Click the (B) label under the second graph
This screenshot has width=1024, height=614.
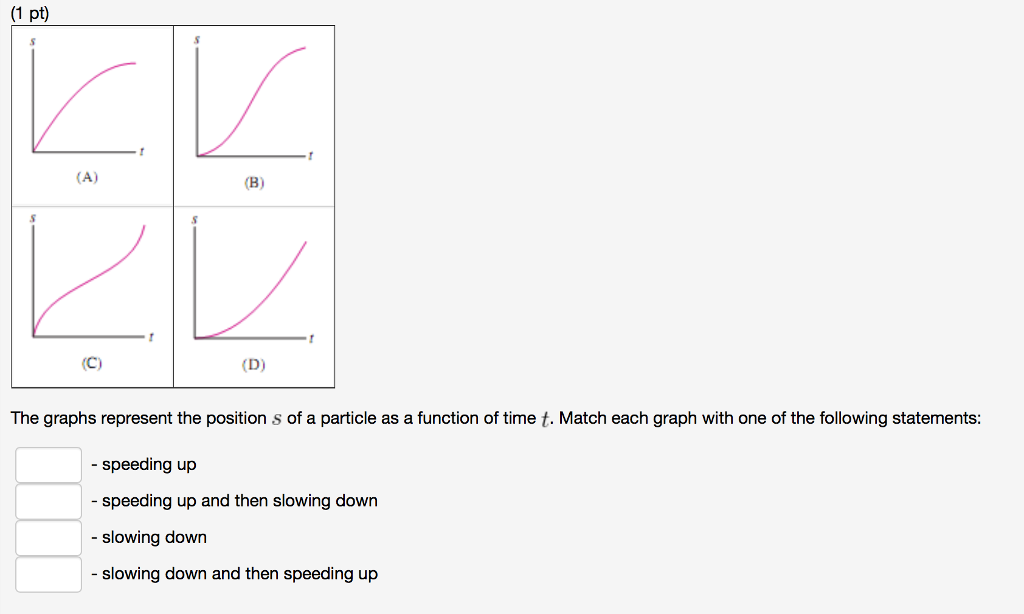(x=253, y=181)
